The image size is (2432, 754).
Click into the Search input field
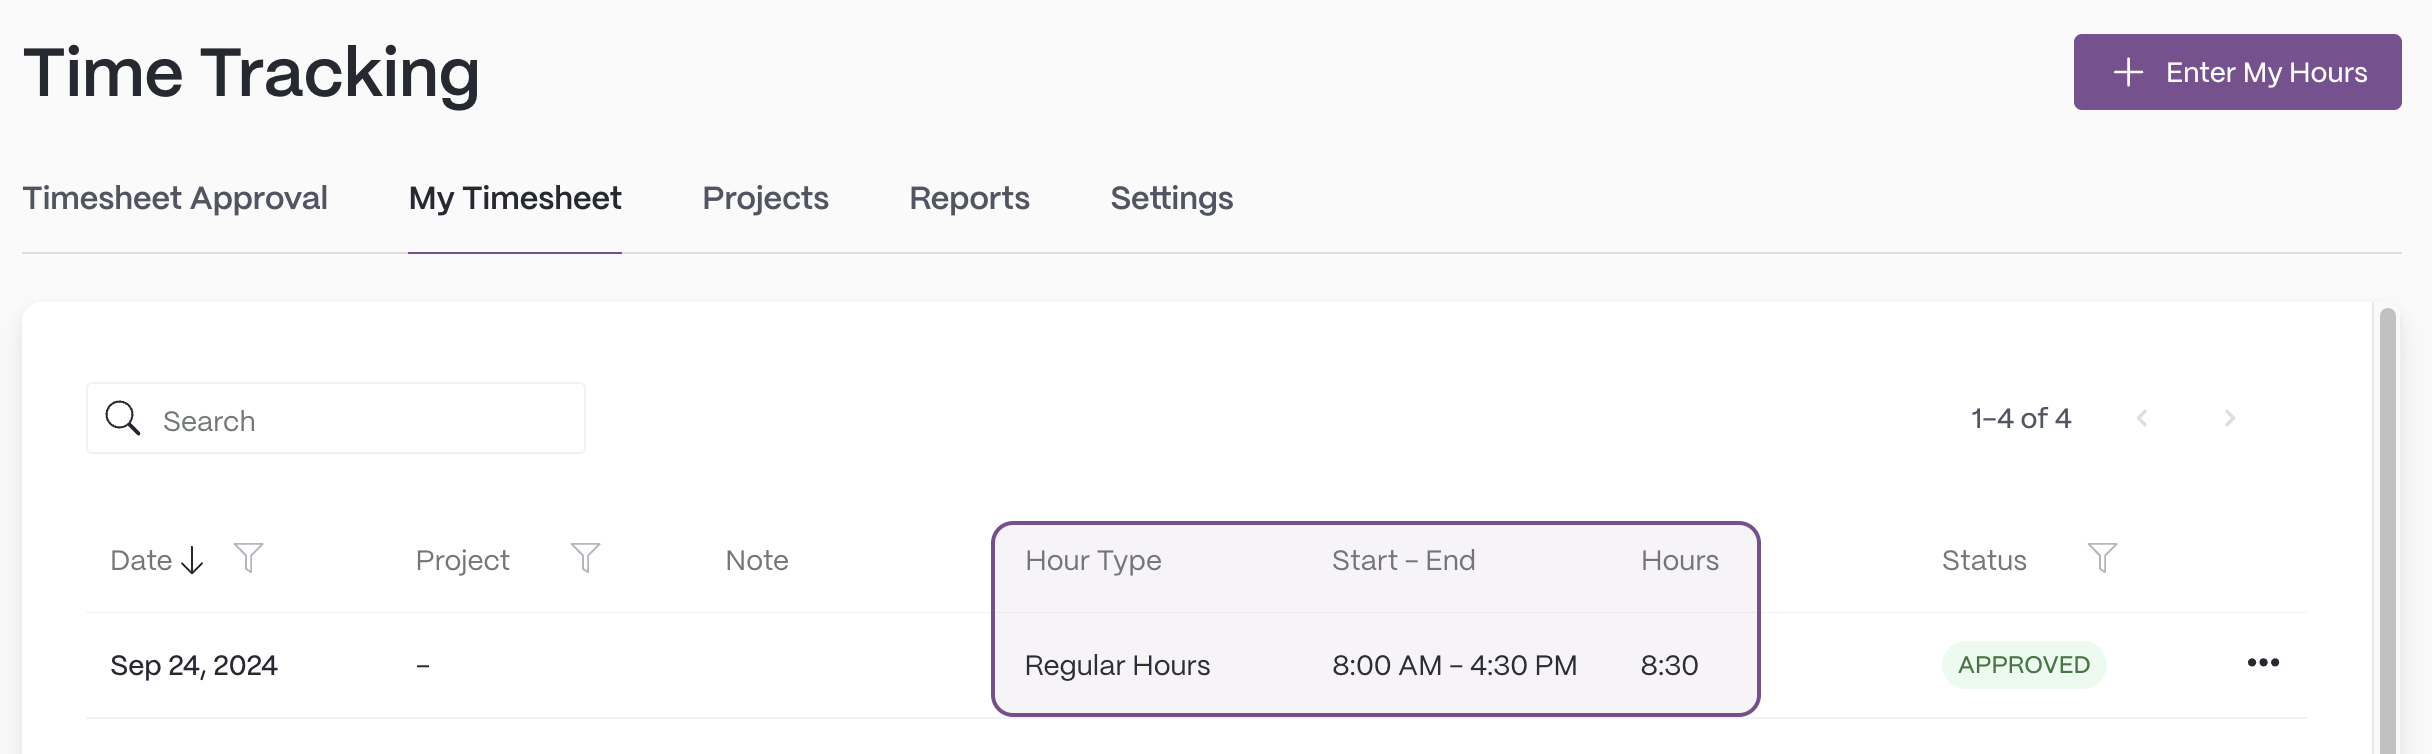pyautogui.click(x=336, y=418)
